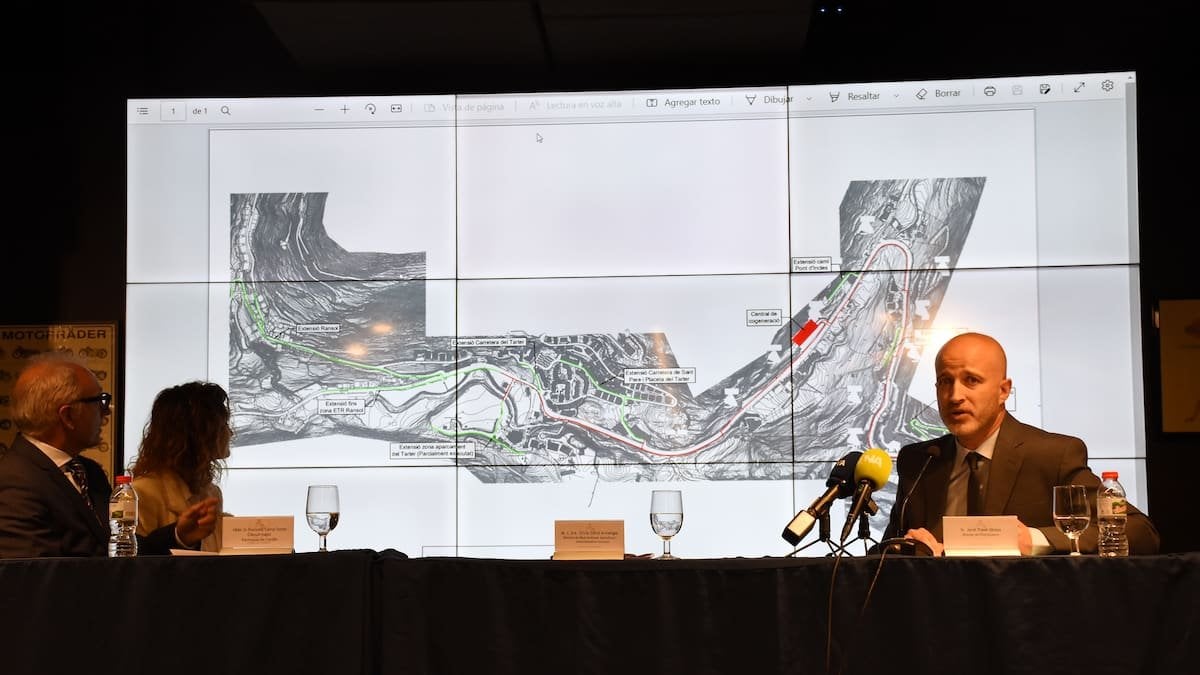This screenshot has width=1200, height=675.
Task: Click the page number input field
Action: (172, 111)
